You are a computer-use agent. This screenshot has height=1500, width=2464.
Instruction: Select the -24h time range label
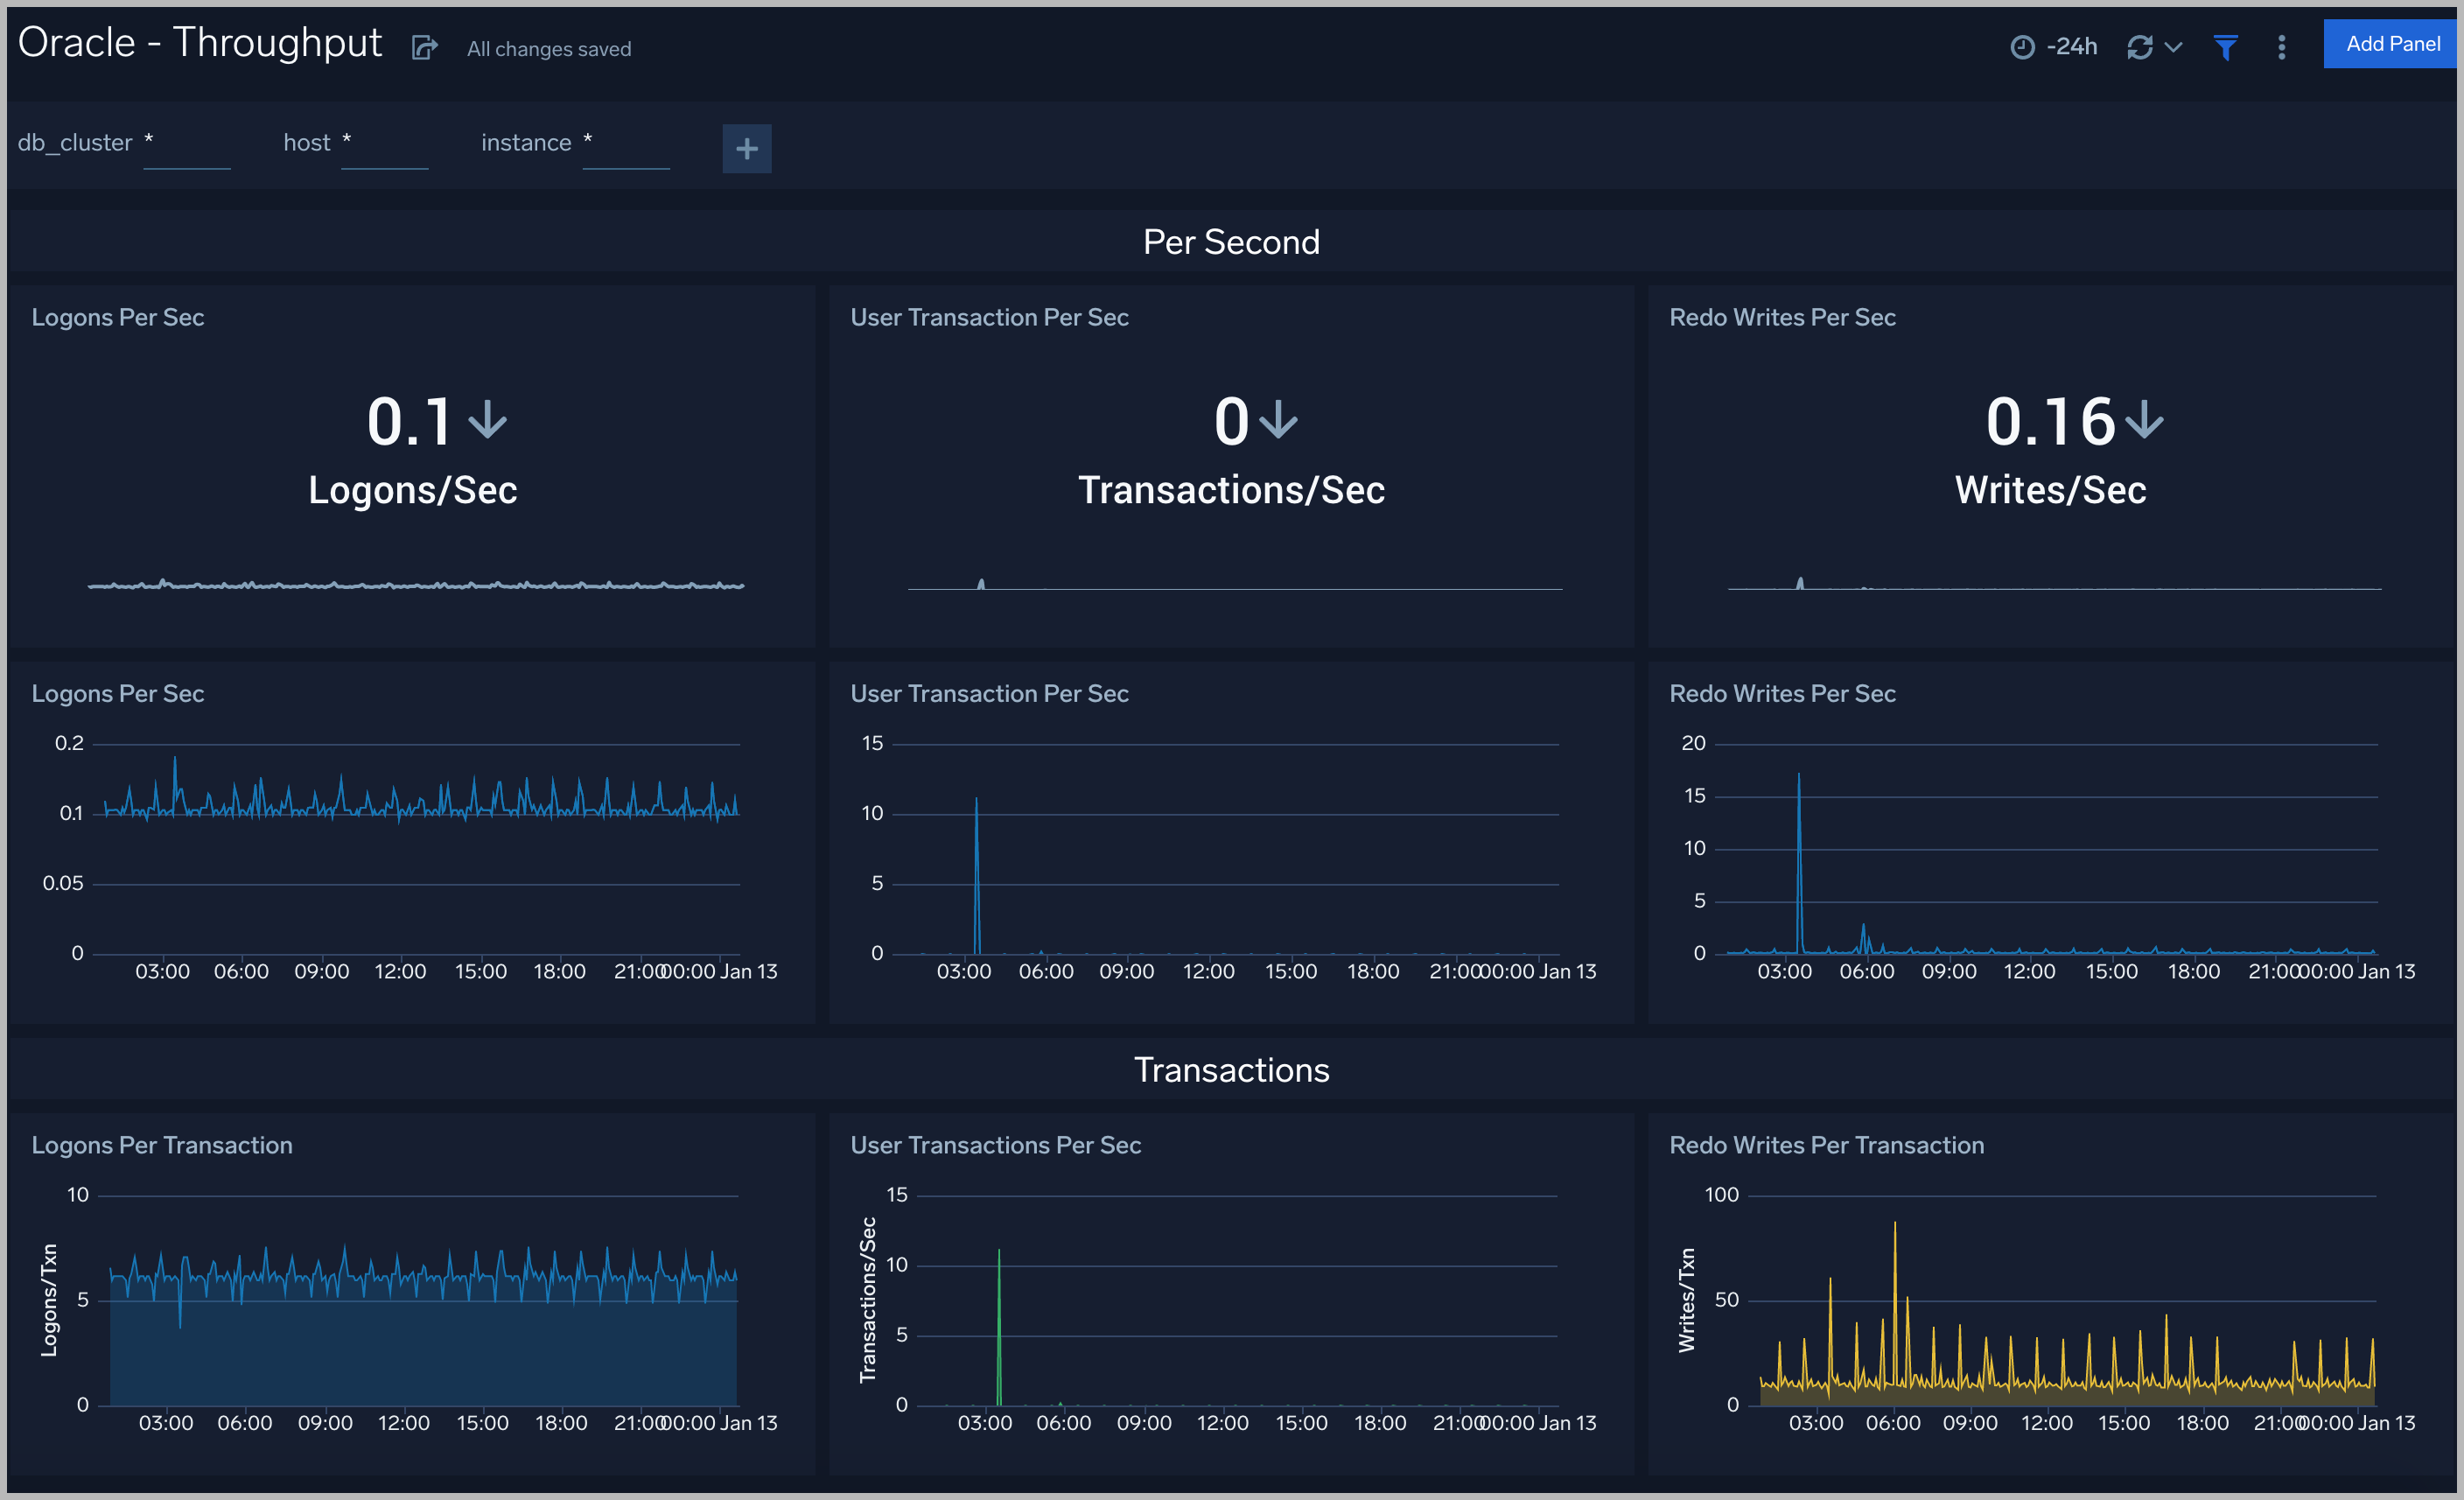click(x=2073, y=46)
